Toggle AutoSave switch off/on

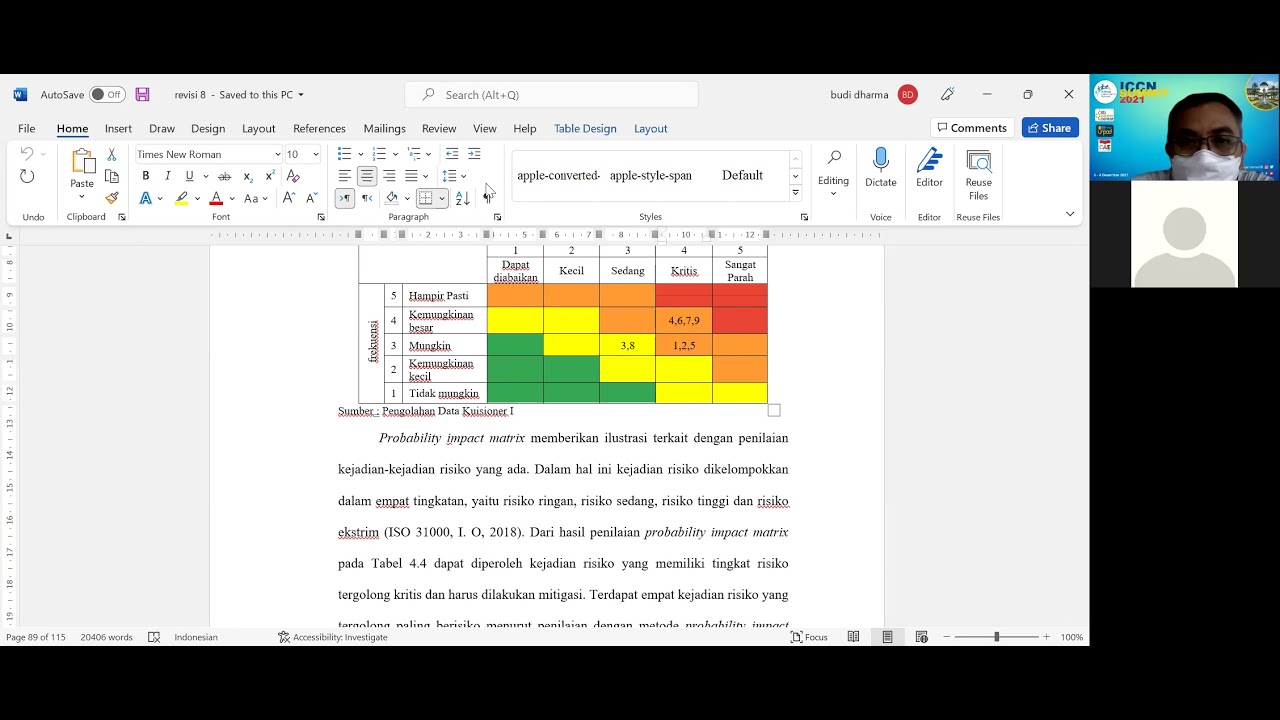coord(107,95)
